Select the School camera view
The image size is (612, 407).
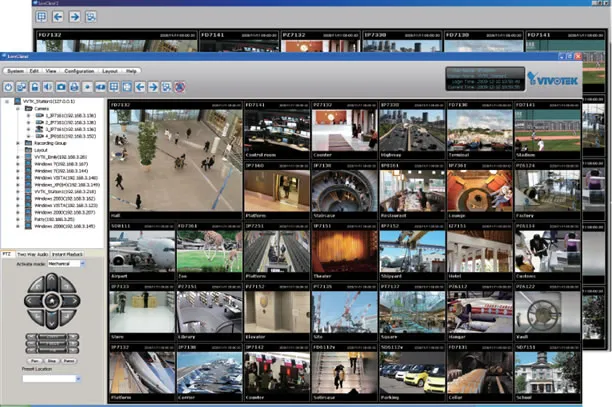pos(547,373)
